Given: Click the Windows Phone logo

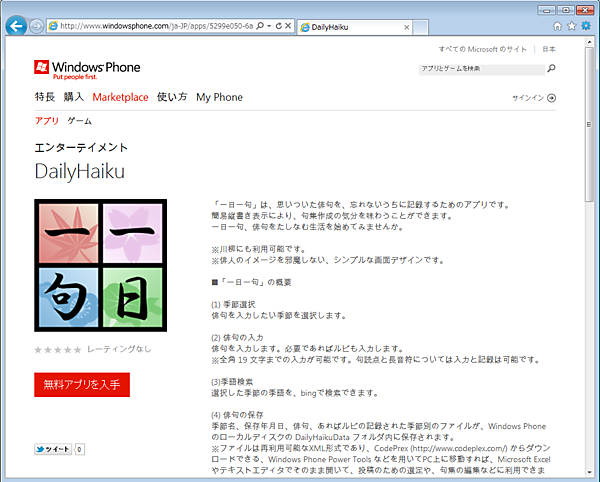Looking at the screenshot, I should 87,69.
